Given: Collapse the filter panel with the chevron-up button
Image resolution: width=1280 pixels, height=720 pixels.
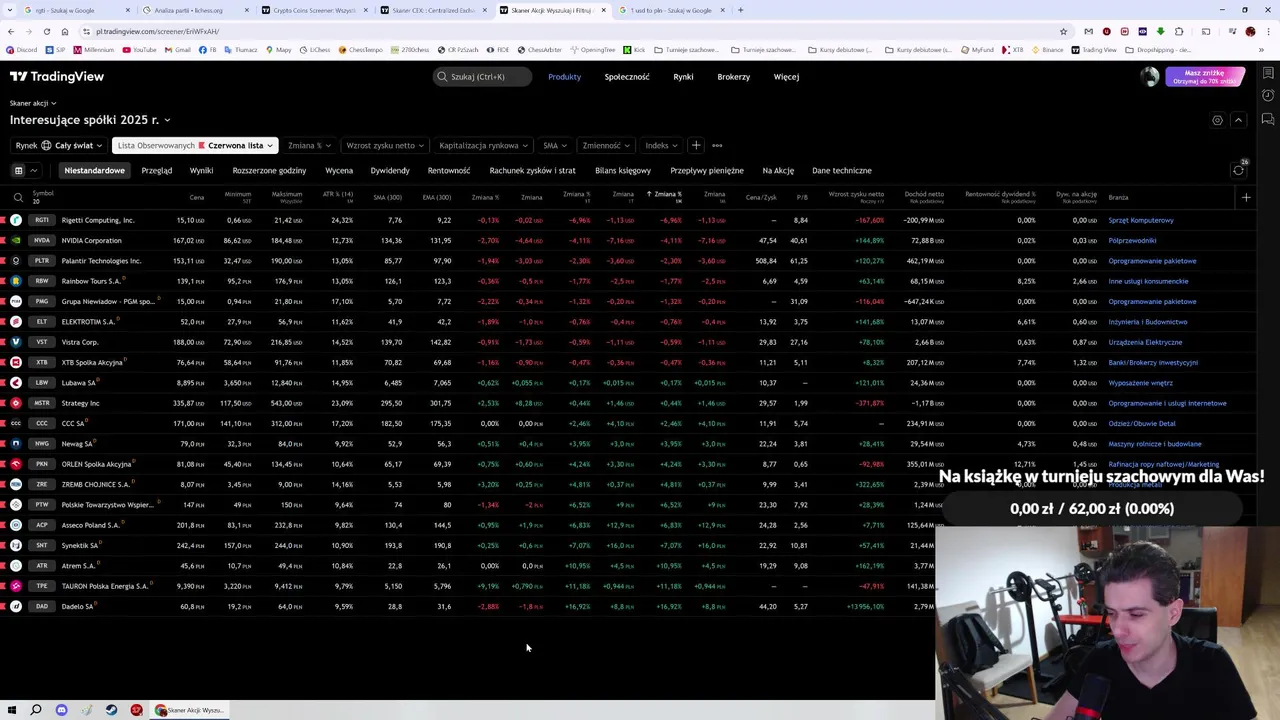Looking at the screenshot, I should pyautogui.click(x=1238, y=120).
